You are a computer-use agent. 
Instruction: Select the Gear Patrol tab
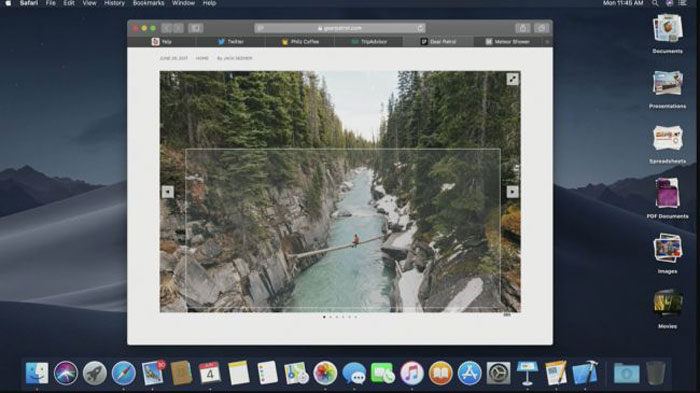(x=438, y=42)
